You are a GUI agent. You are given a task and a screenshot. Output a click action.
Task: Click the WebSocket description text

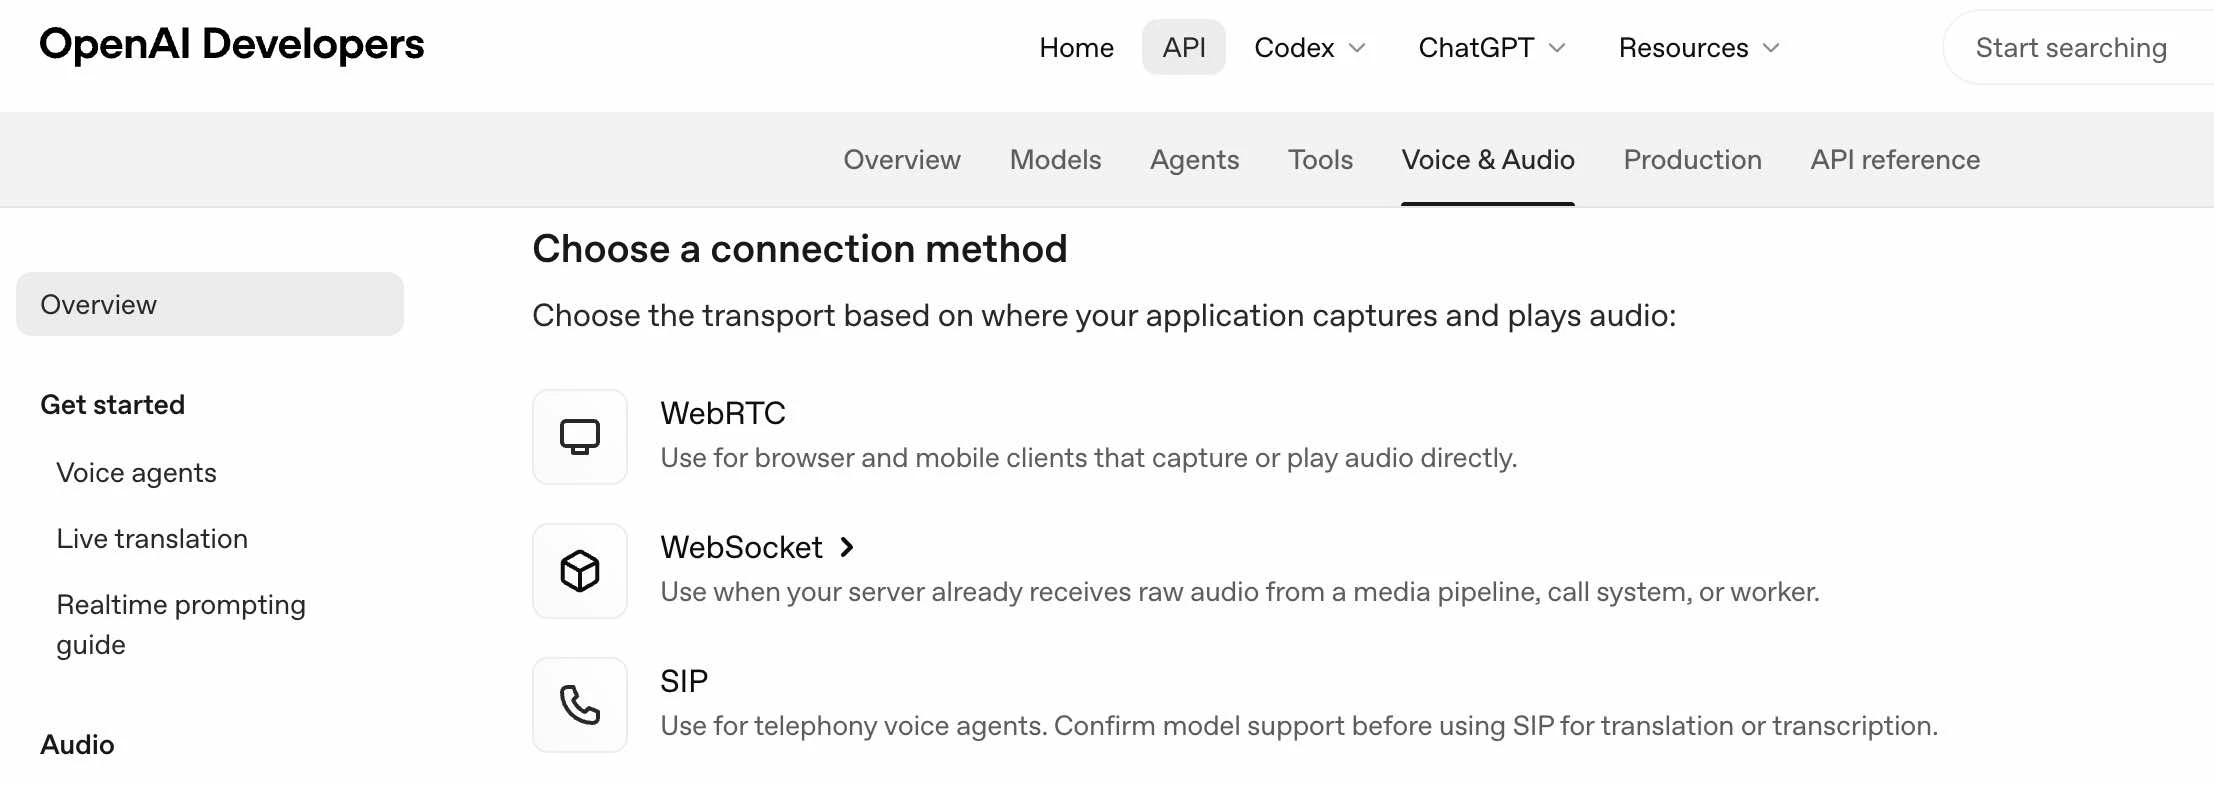point(1240,592)
